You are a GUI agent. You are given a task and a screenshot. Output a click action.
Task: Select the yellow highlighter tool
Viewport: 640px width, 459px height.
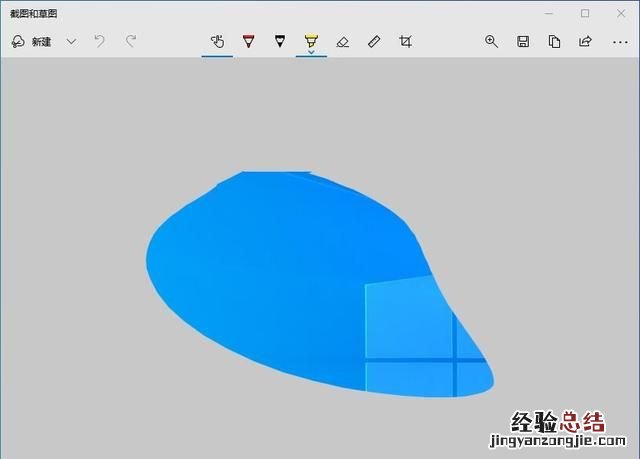pyautogui.click(x=311, y=40)
